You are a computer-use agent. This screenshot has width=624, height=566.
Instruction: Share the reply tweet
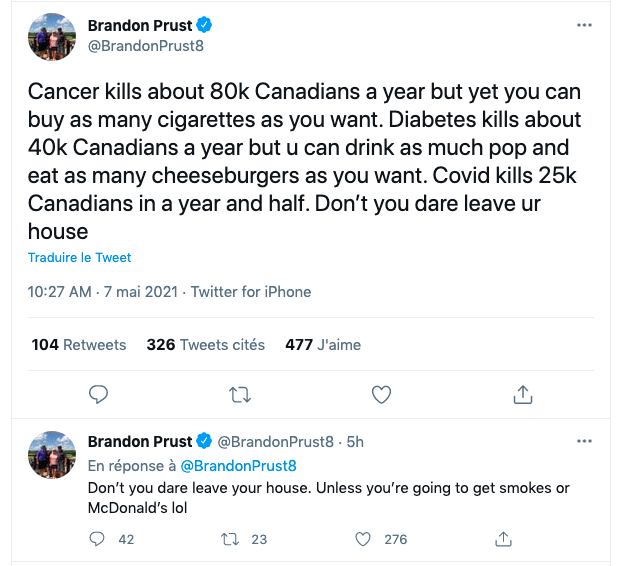504,539
